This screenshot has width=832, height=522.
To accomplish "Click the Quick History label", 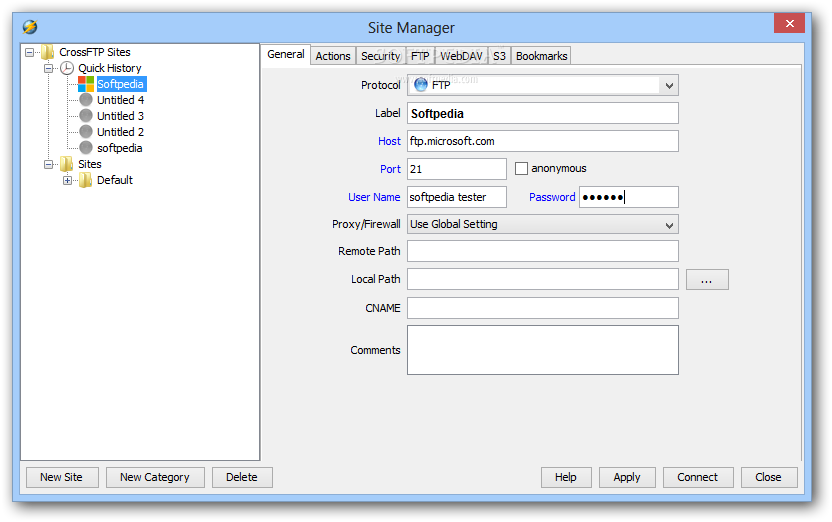I will 110,68.
